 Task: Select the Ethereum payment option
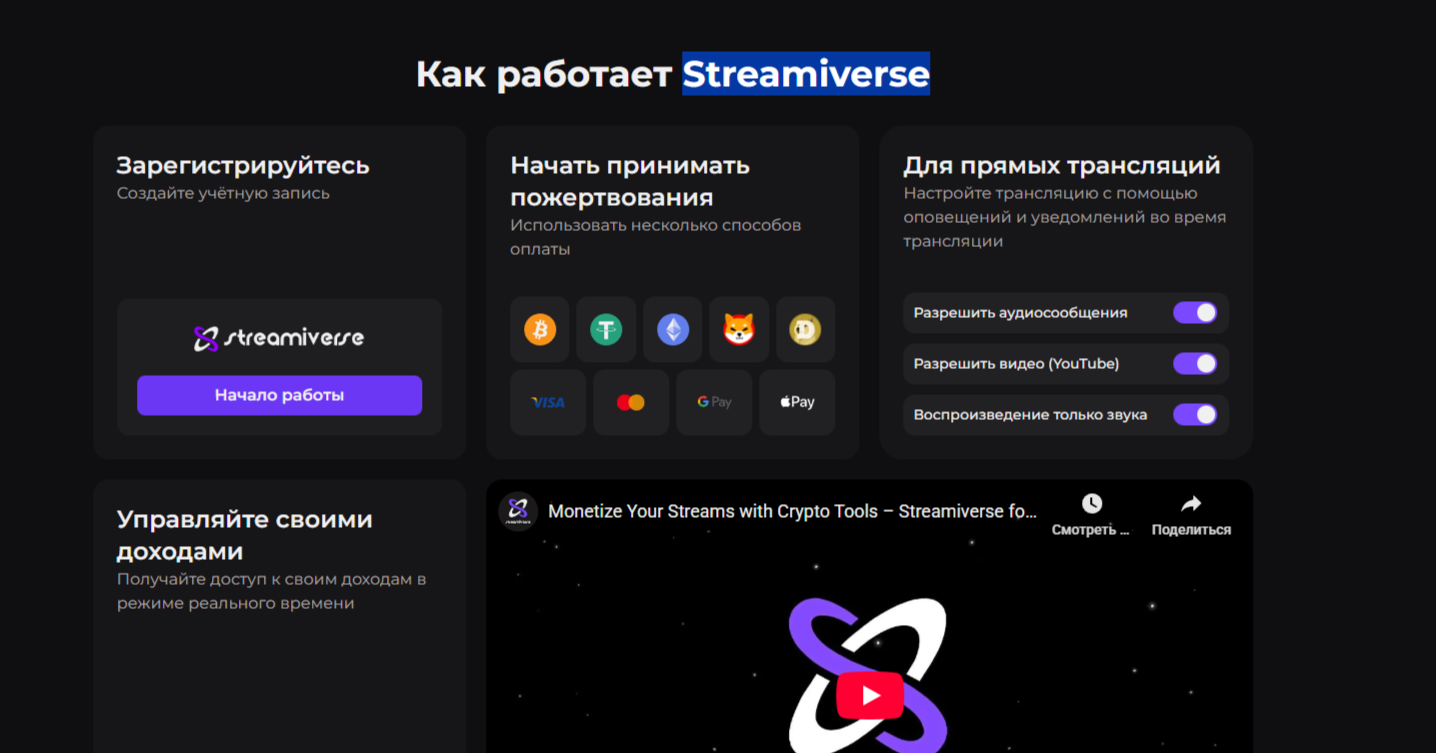[x=672, y=329]
